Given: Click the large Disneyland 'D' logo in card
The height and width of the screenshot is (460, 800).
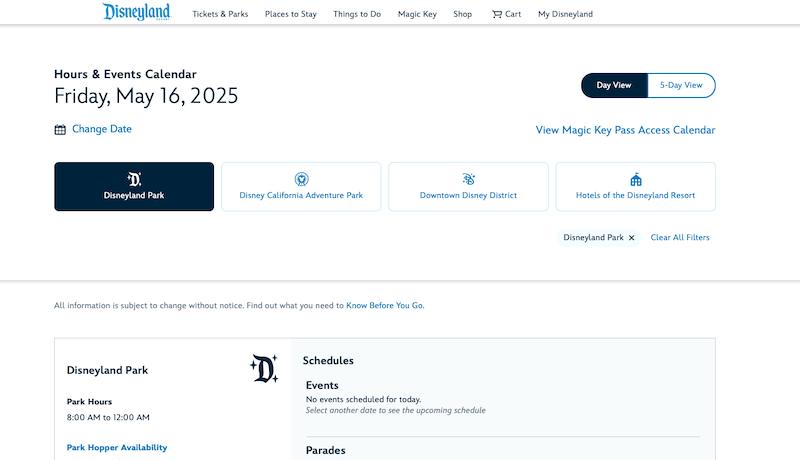Looking at the screenshot, I should pyautogui.click(x=264, y=369).
